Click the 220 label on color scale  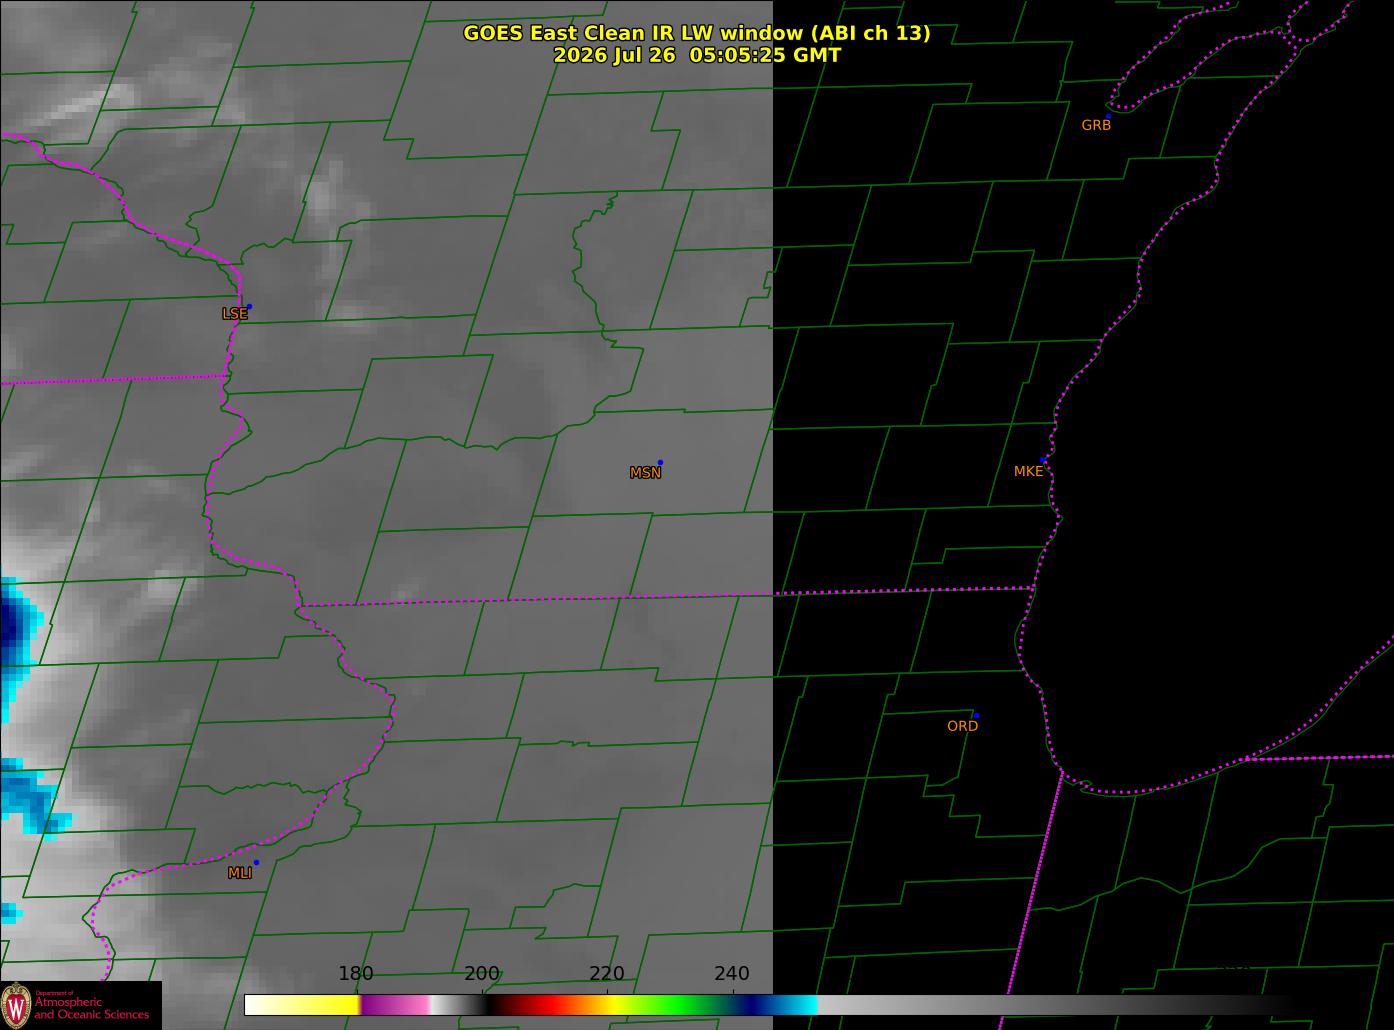[x=607, y=974]
